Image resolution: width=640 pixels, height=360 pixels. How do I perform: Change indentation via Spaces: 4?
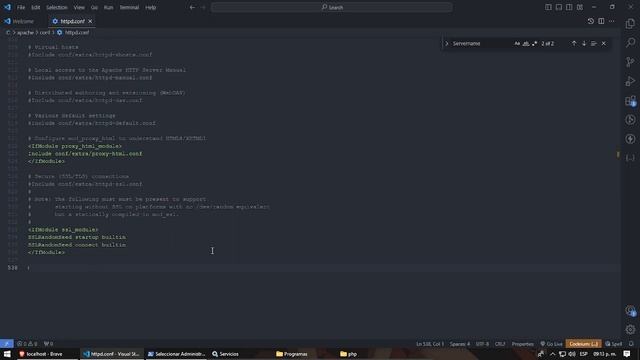460,344
